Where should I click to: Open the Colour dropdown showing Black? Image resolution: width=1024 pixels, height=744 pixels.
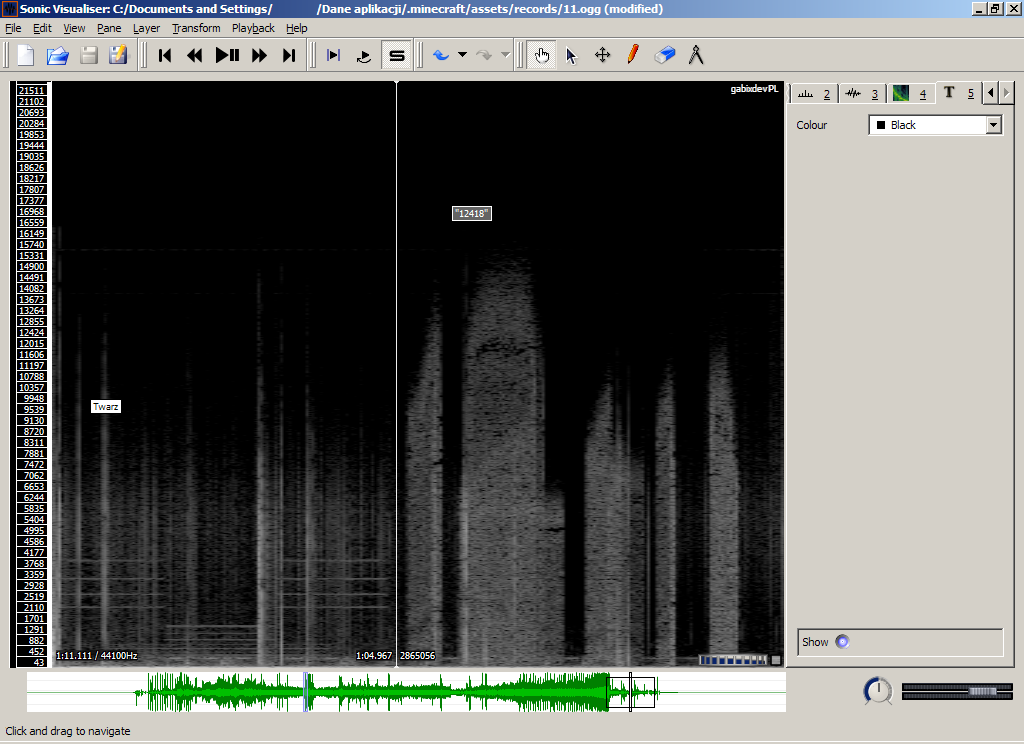(935, 125)
